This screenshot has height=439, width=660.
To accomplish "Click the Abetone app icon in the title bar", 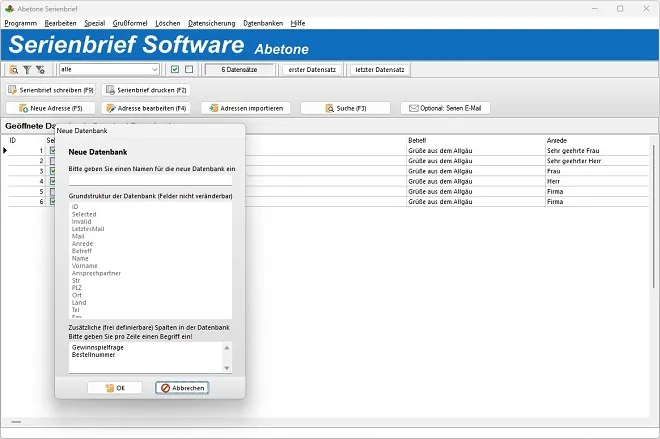I will click(10, 8).
